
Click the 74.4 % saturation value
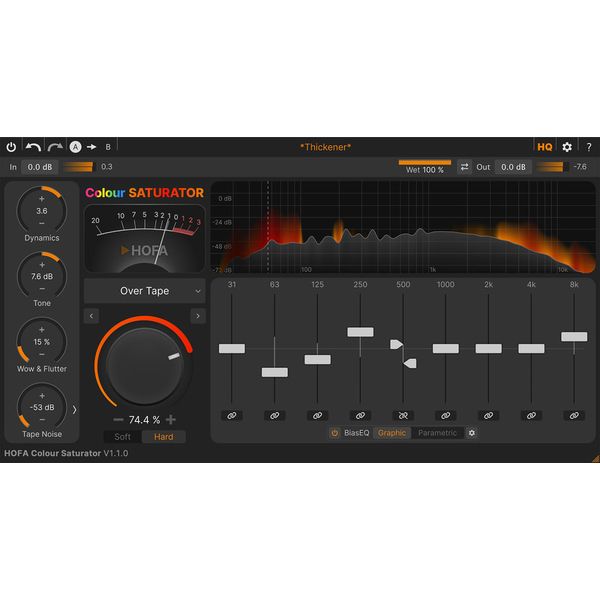[144, 420]
